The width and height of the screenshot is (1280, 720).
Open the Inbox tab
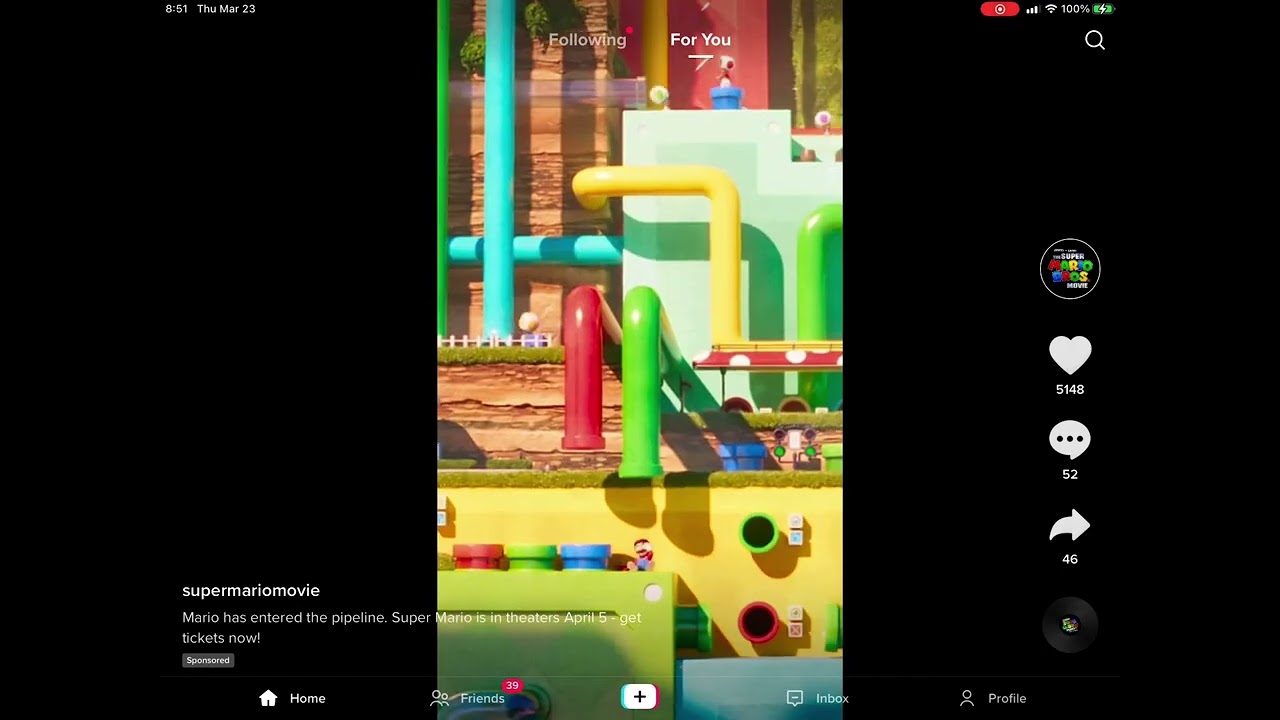pos(818,698)
